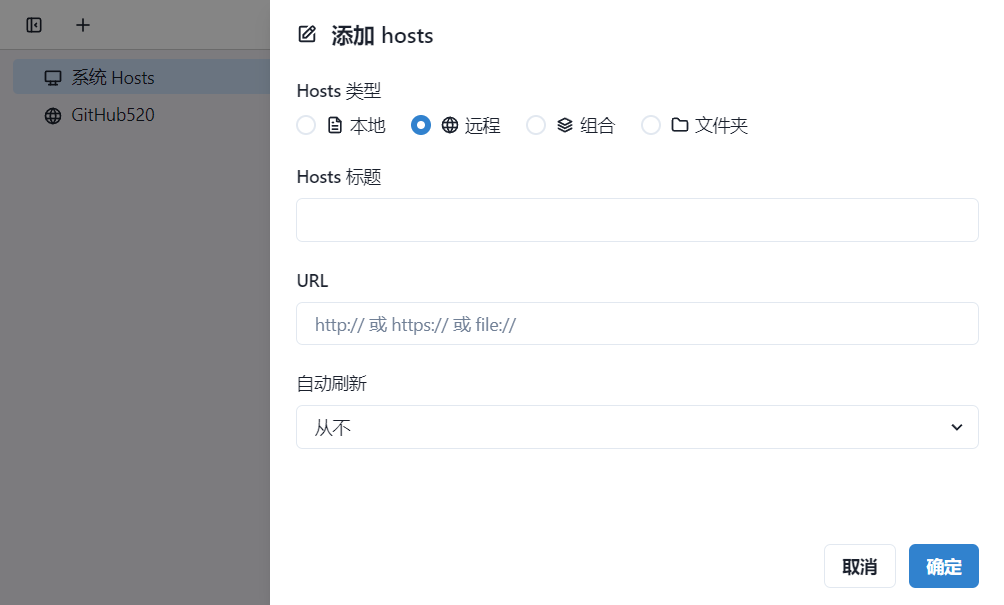Click the folder icon for 文件夹
This screenshot has height=605, width=1004.
point(680,125)
